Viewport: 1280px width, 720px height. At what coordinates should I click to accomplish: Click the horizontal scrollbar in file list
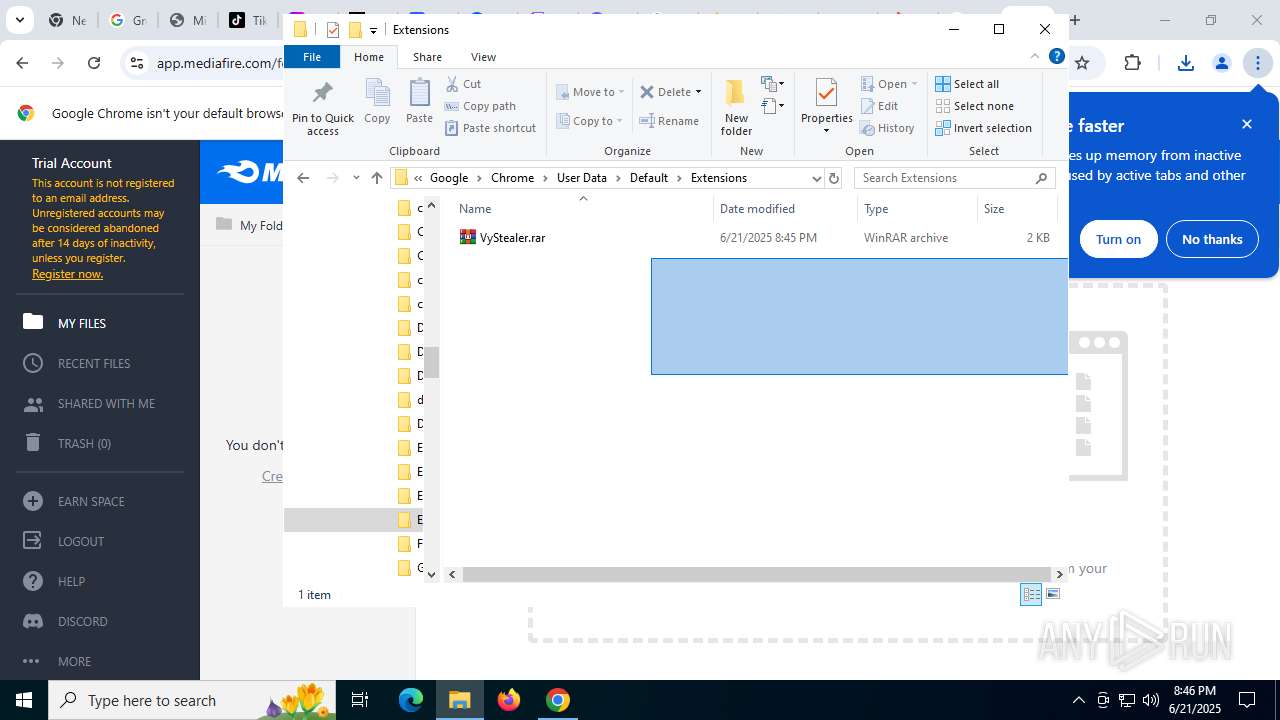(x=757, y=574)
